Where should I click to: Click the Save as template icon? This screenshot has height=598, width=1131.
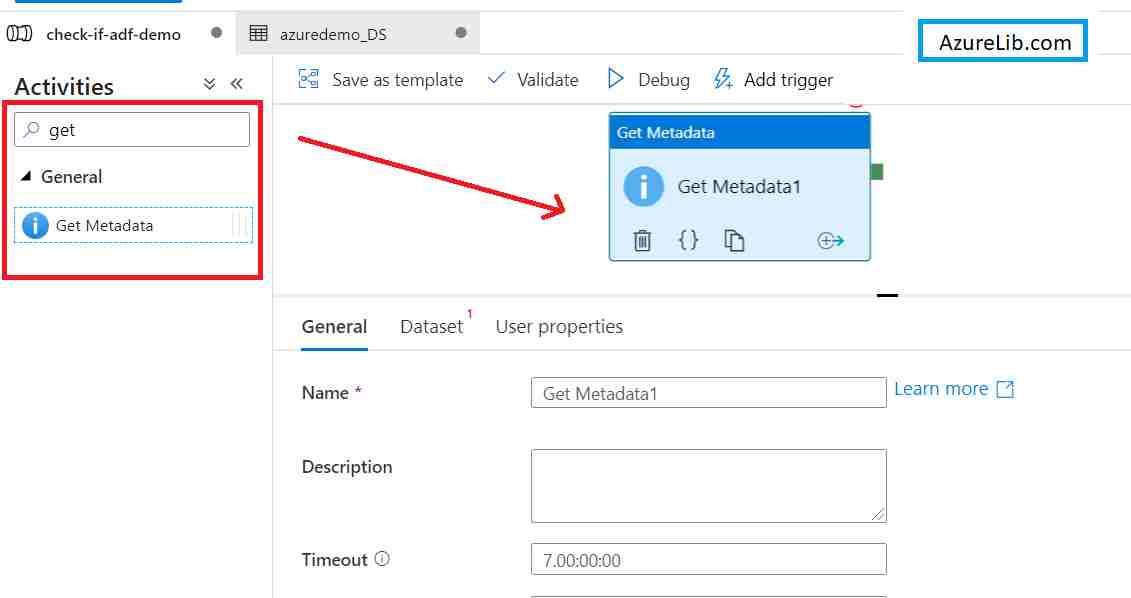309,79
